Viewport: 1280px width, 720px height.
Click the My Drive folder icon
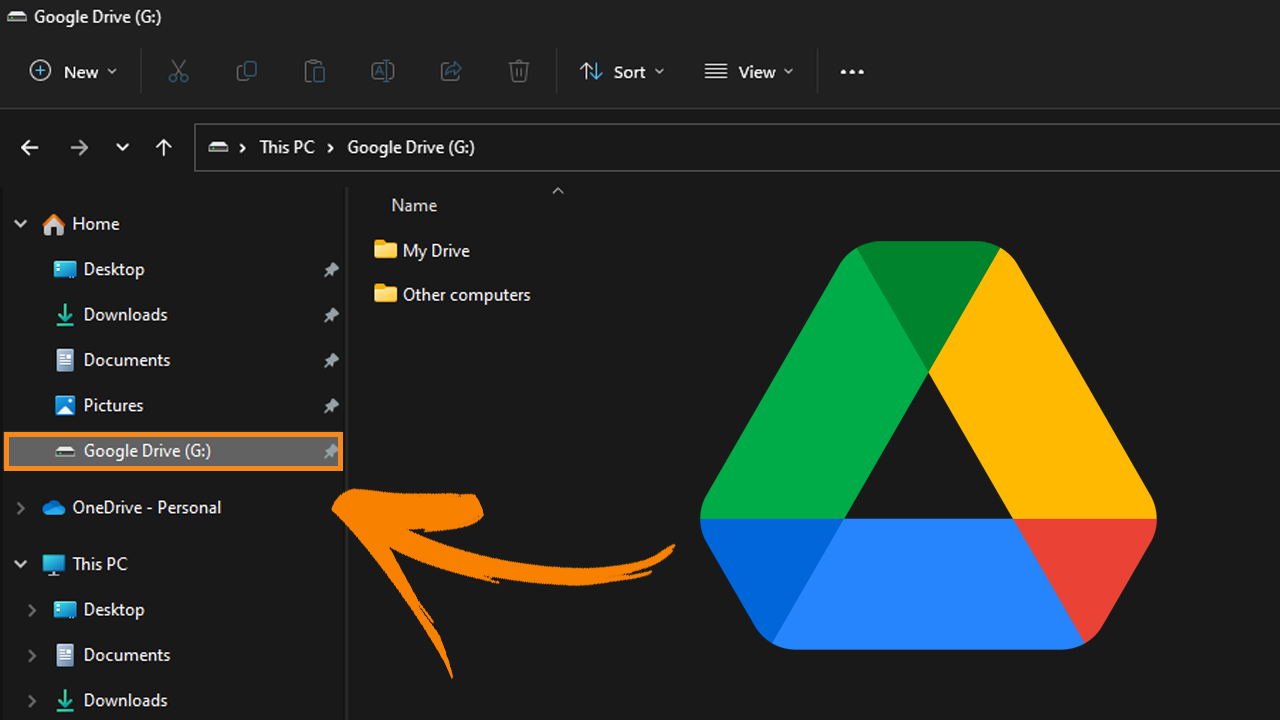385,249
